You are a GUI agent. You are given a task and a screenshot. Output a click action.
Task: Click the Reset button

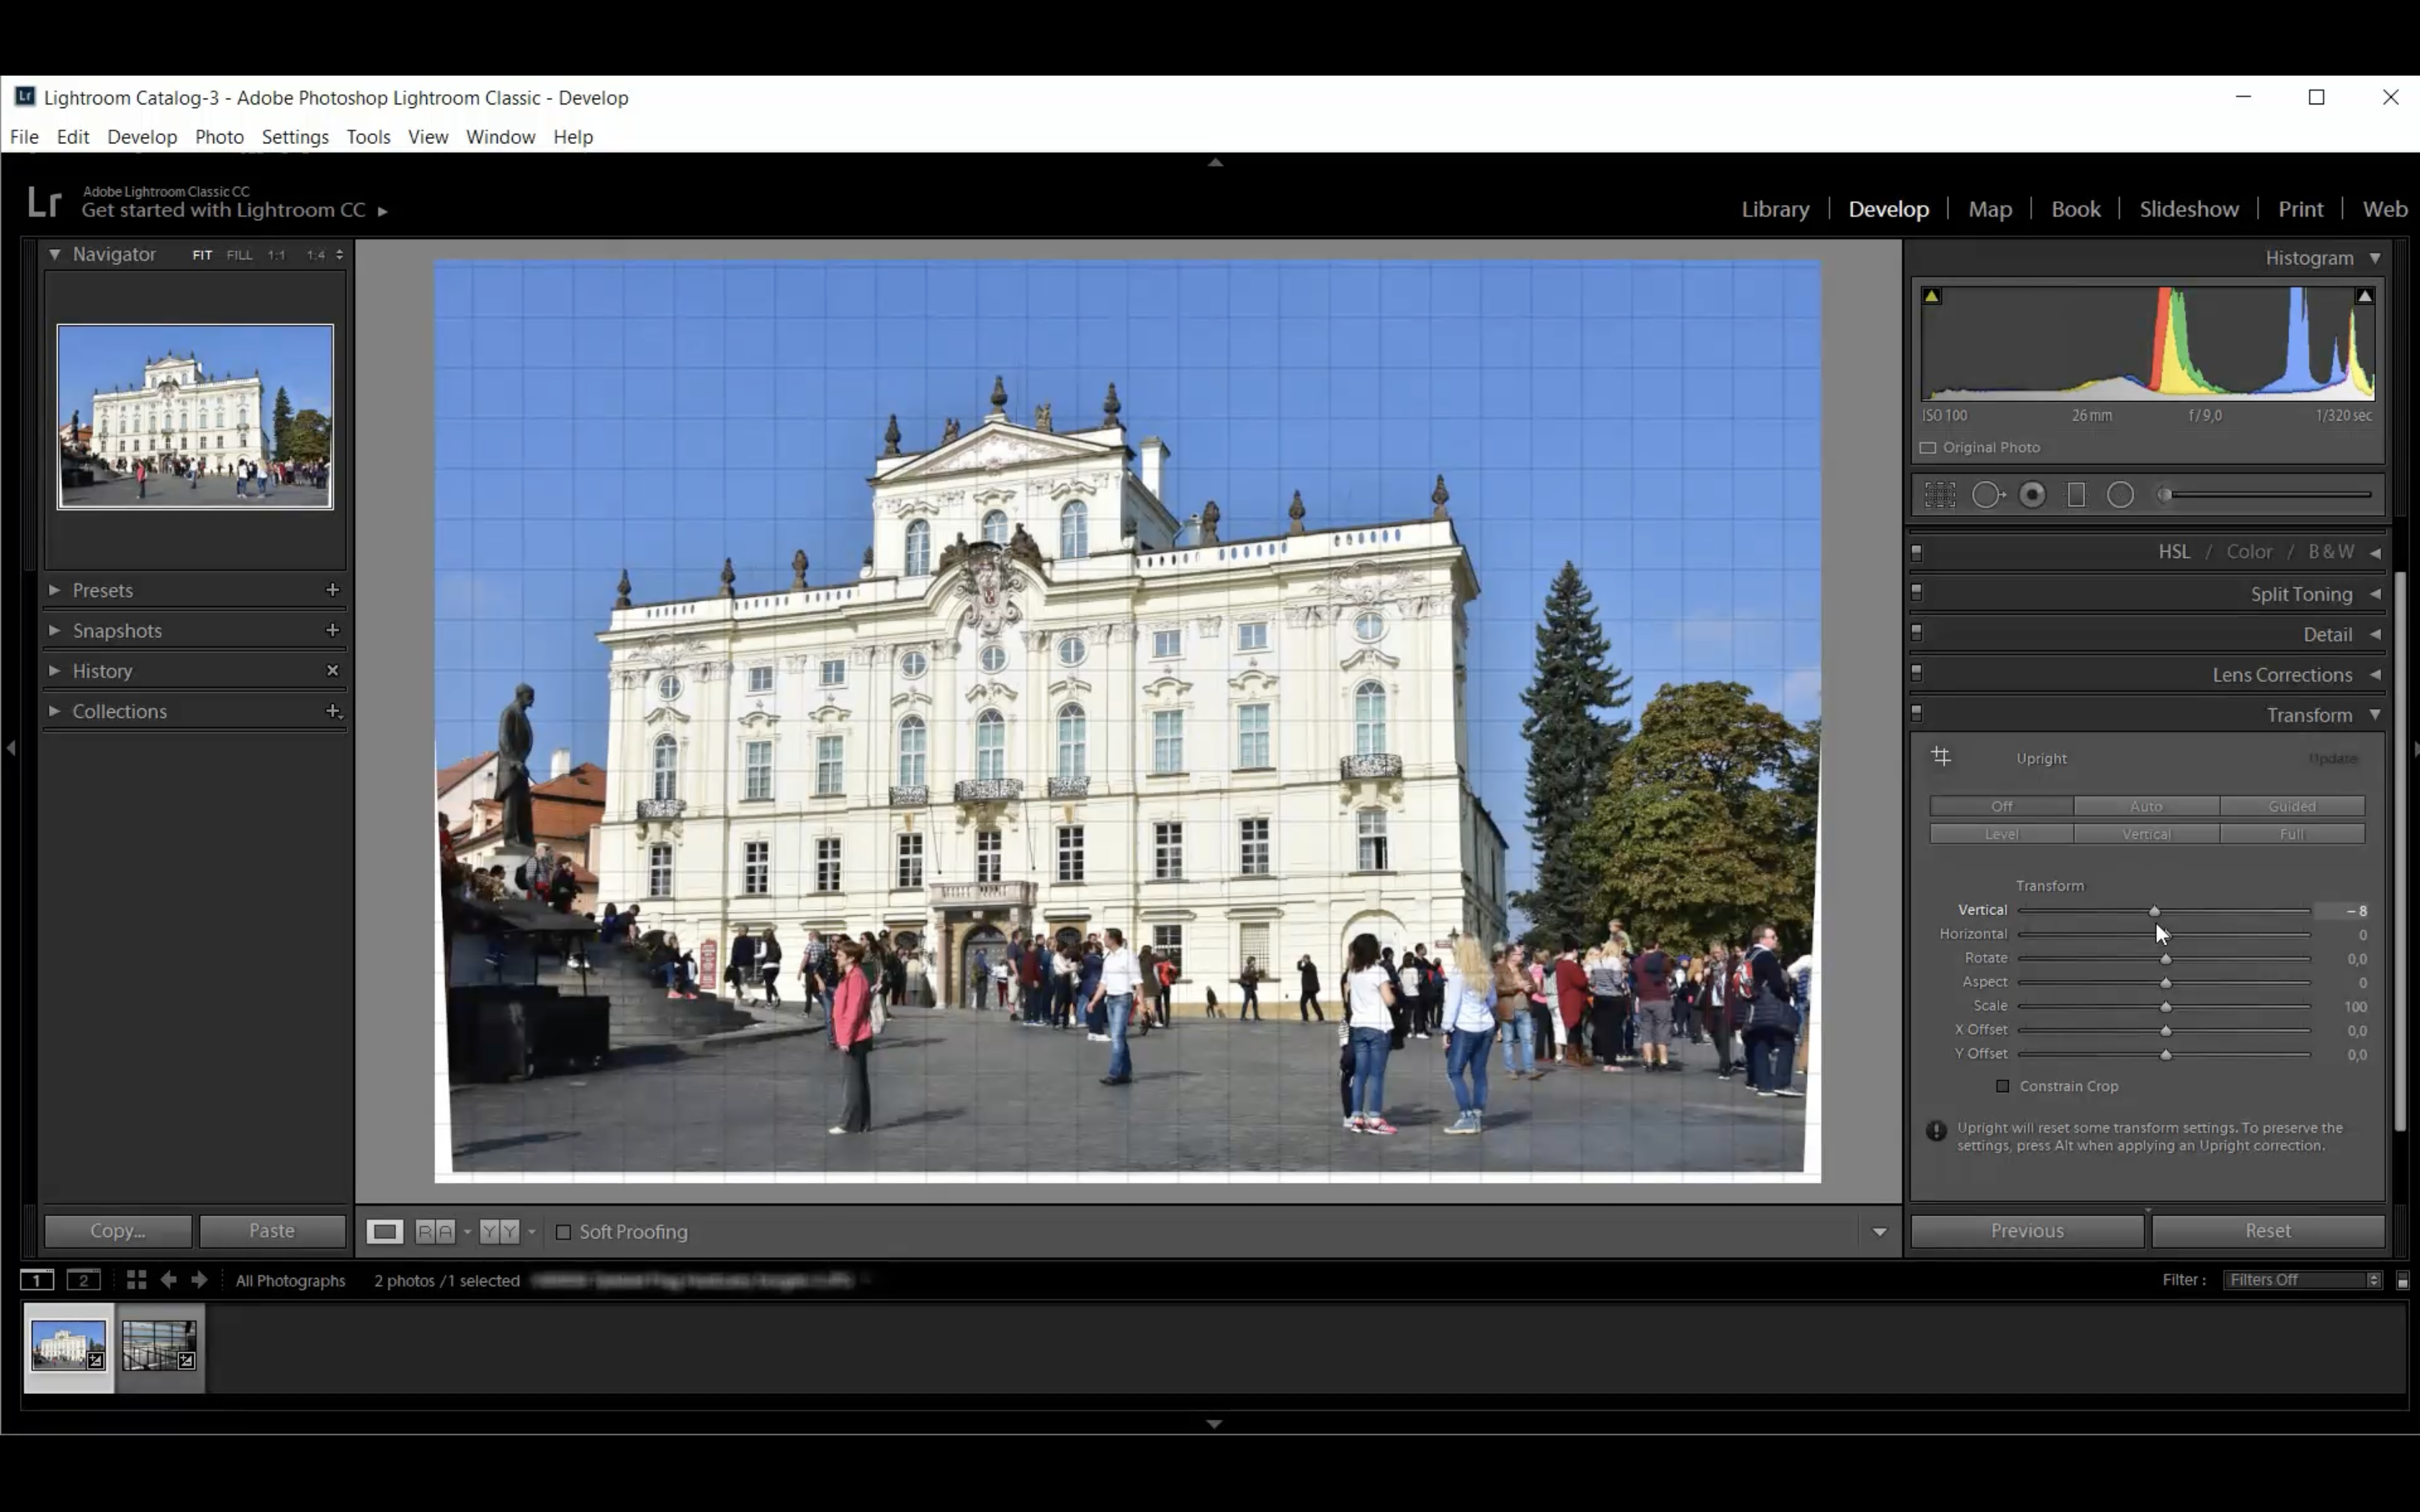click(x=2267, y=1231)
